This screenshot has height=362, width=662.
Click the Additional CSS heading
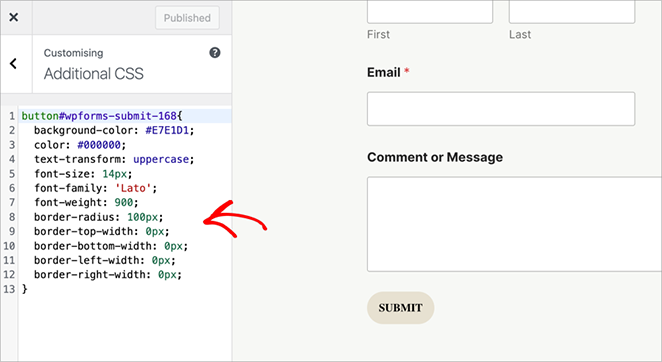tap(94, 73)
